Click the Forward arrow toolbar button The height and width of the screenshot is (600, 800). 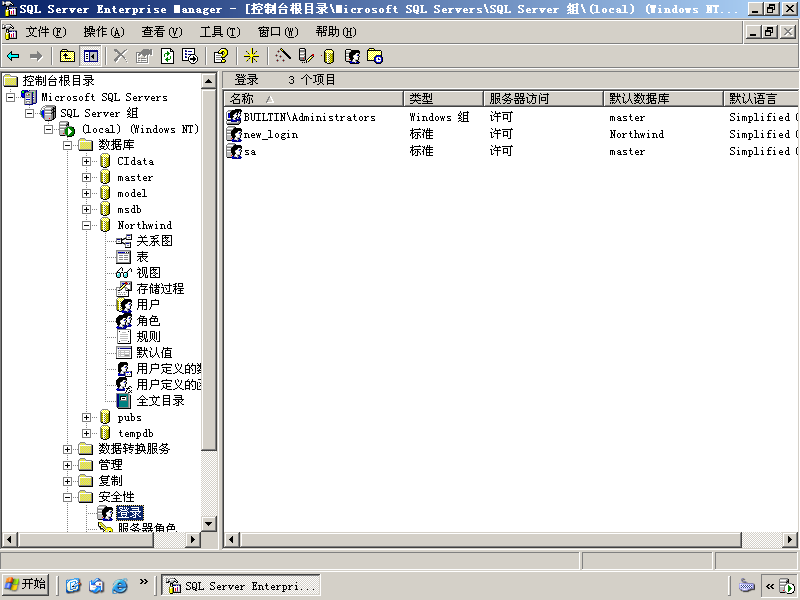36,56
